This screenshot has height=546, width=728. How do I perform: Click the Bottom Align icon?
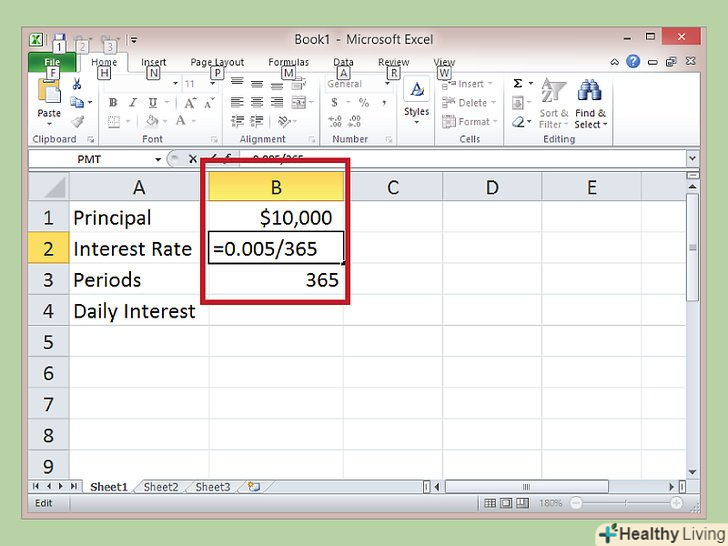coord(277,85)
